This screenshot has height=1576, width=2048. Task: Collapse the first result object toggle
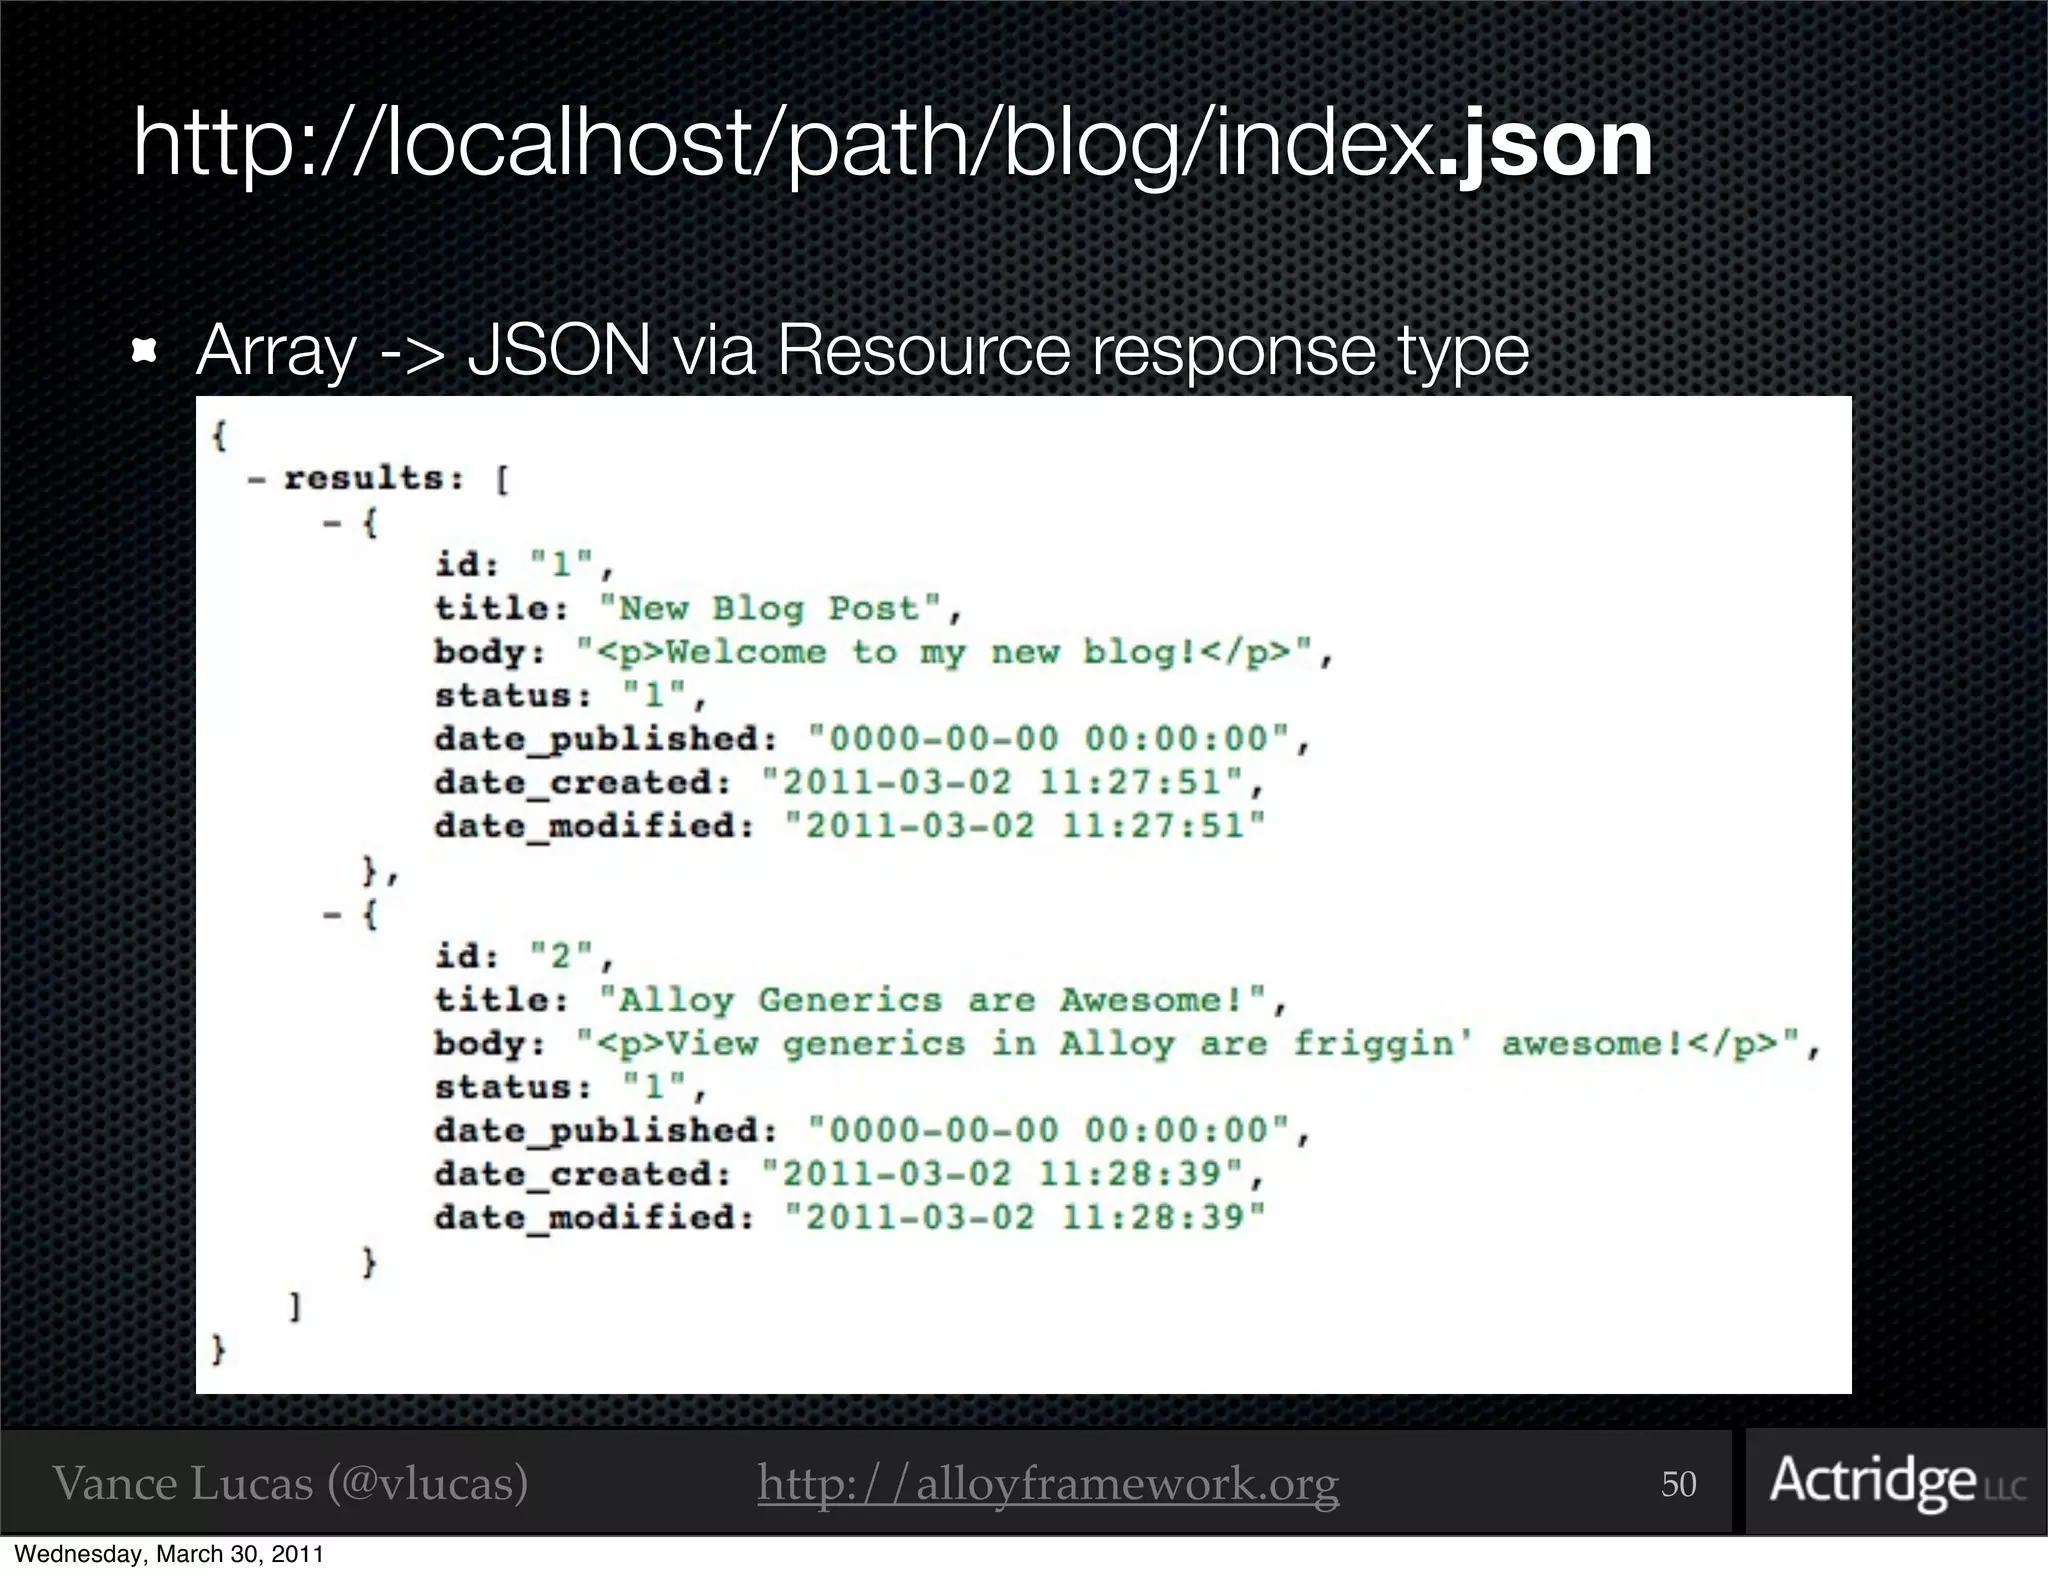(x=333, y=523)
